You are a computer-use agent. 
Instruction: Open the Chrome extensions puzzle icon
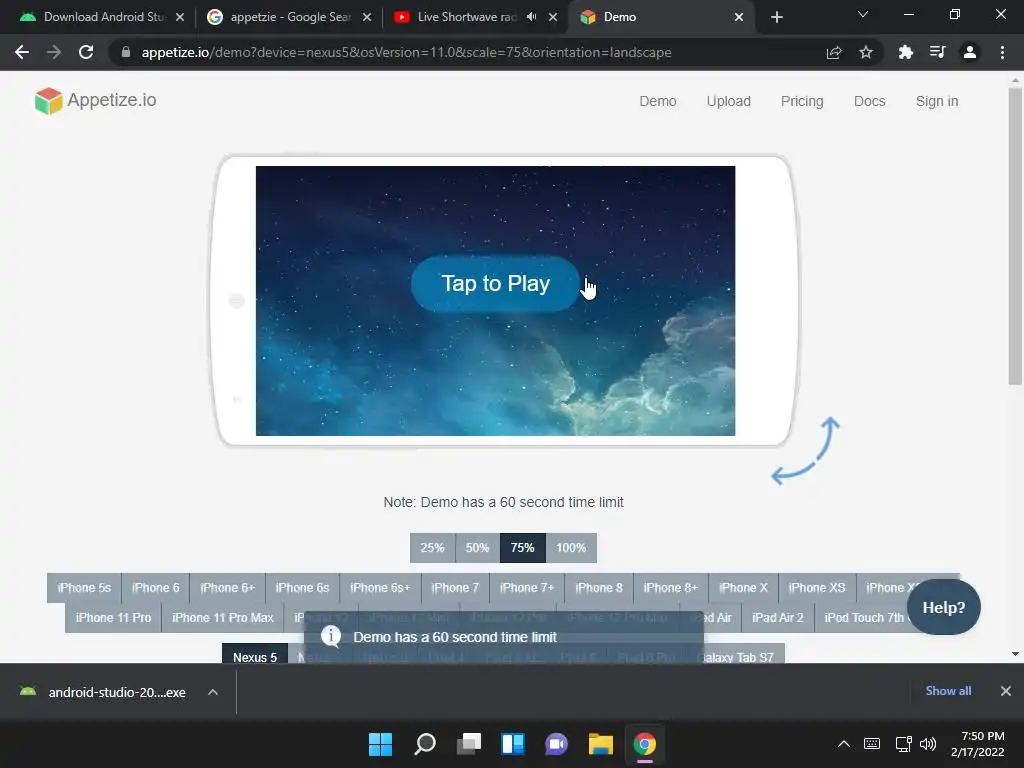click(905, 52)
